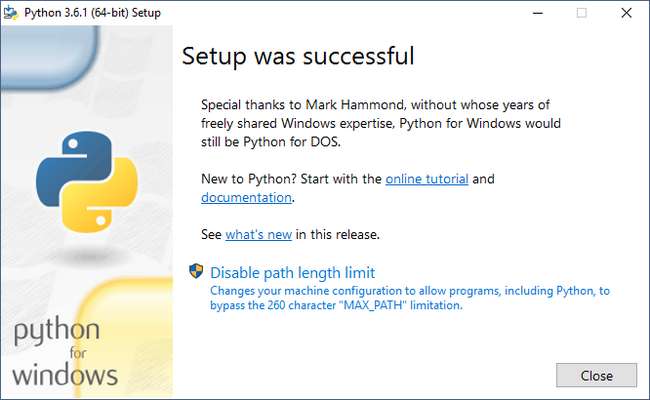
Task: Minimize the Python Setup window
Action: tap(535, 12)
